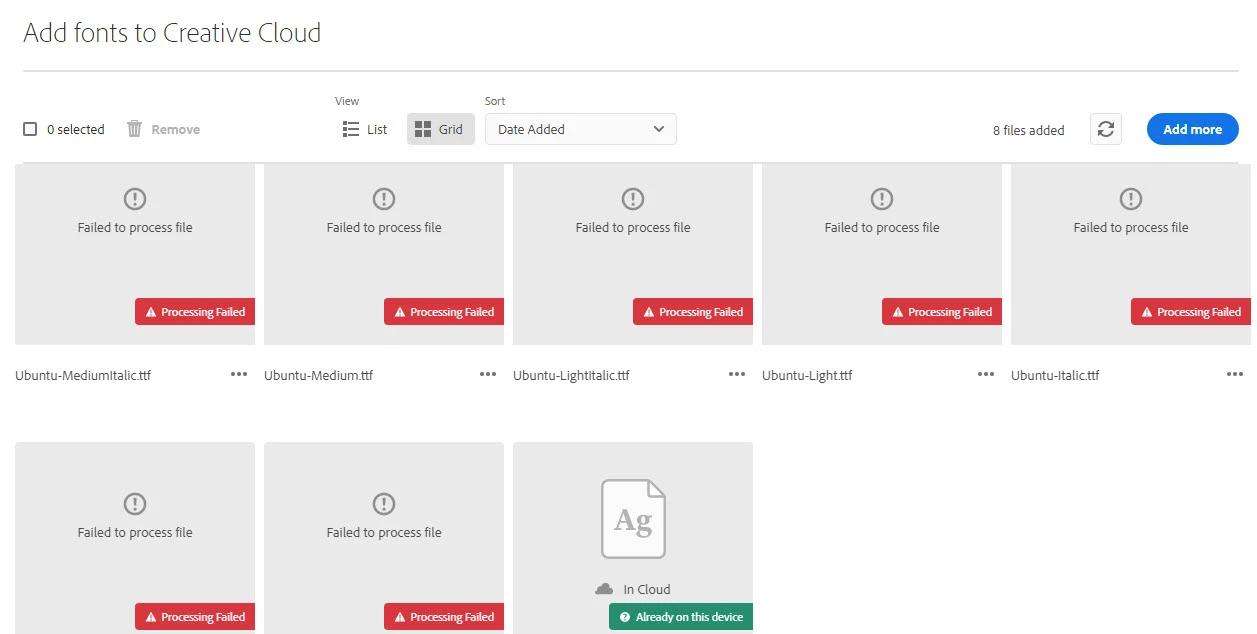This screenshot has width=1257, height=634.
Task: Select the Ubuntu-Italic.ttf file tile
Action: [x=1131, y=254]
